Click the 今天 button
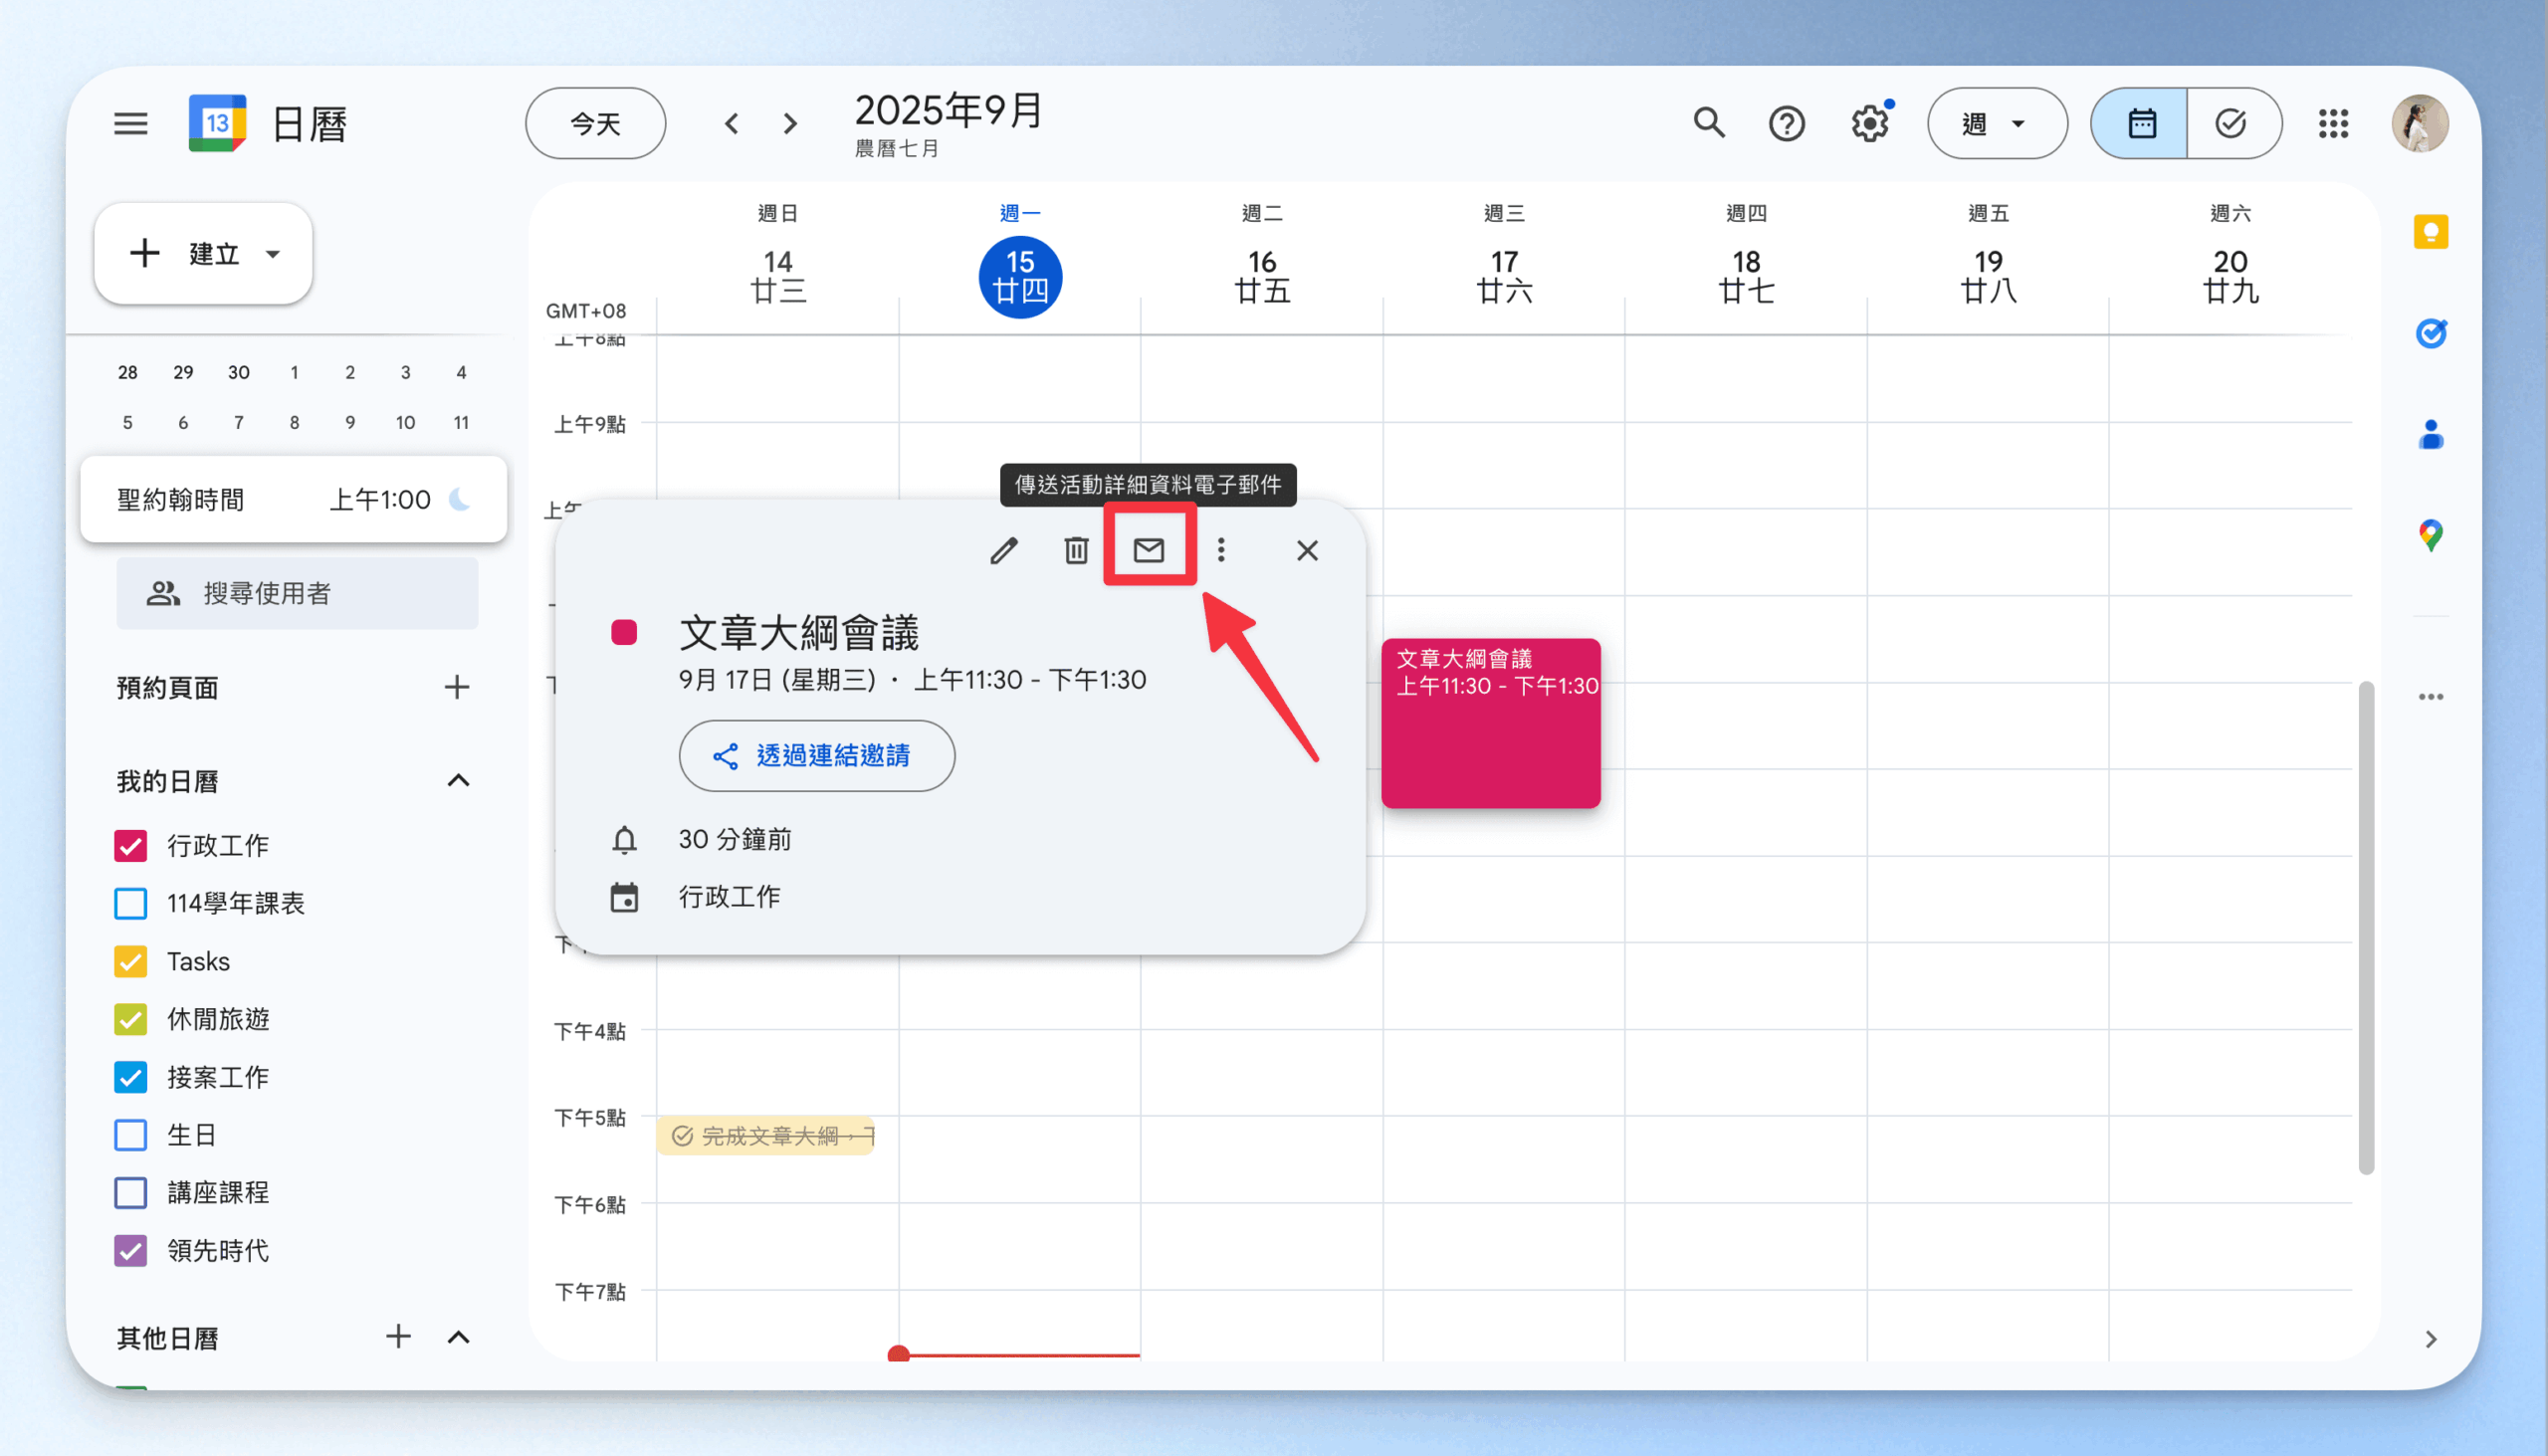The image size is (2548, 1456). 595,124
